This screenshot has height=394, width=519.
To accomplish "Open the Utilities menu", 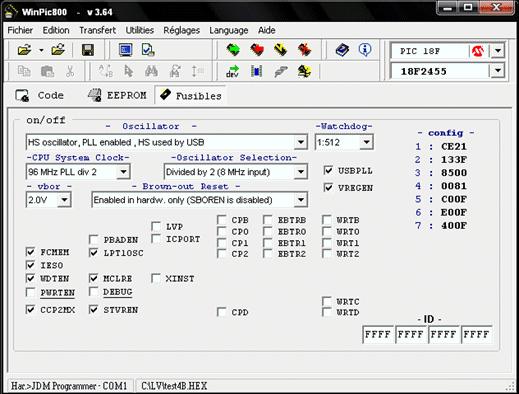I will point(140,30).
